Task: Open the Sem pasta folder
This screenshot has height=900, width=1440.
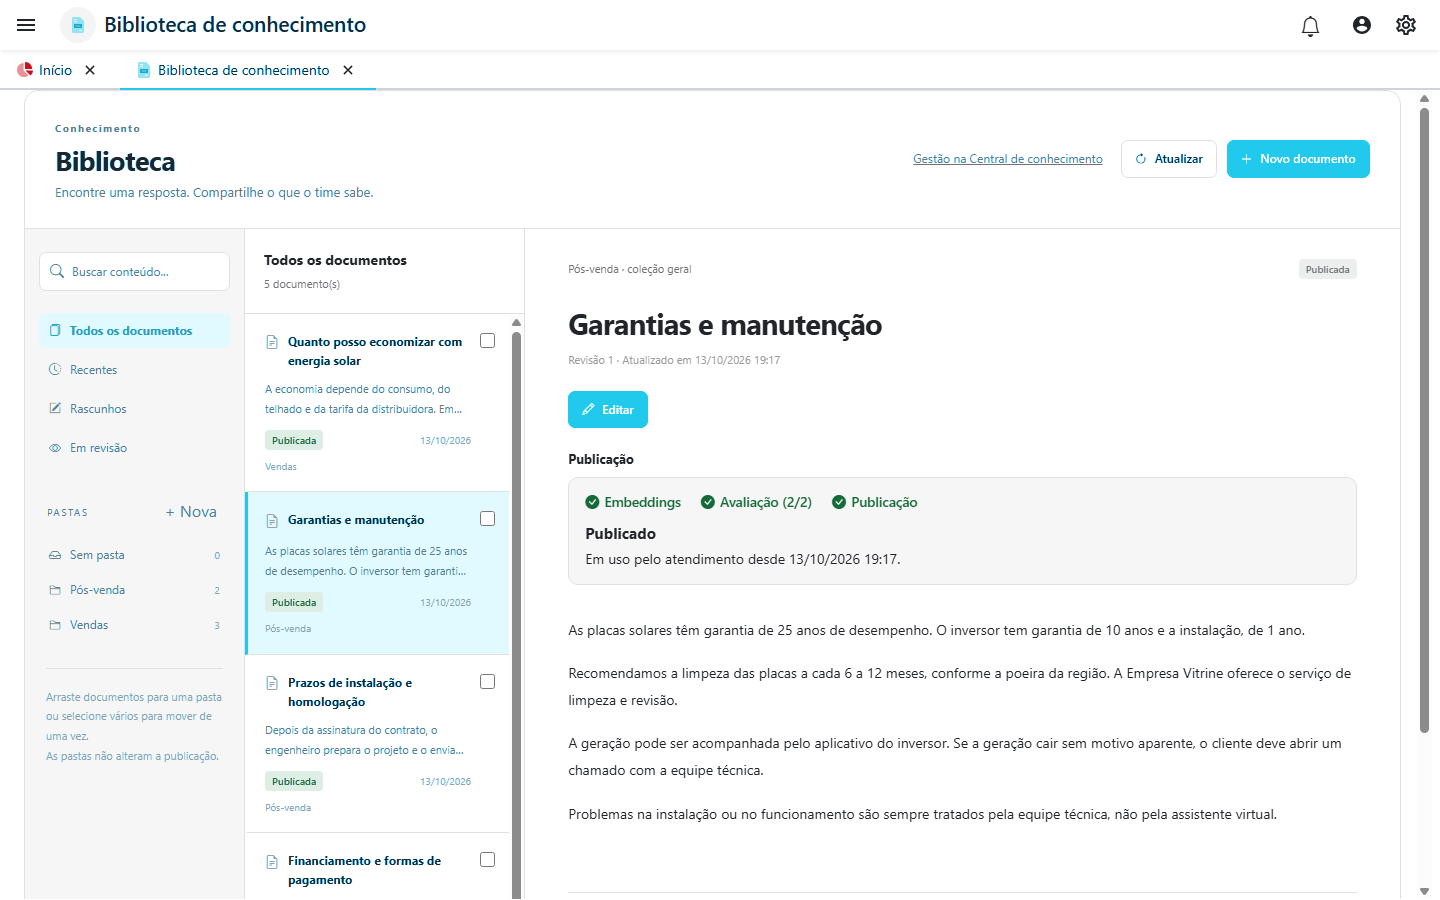Action: [135, 555]
